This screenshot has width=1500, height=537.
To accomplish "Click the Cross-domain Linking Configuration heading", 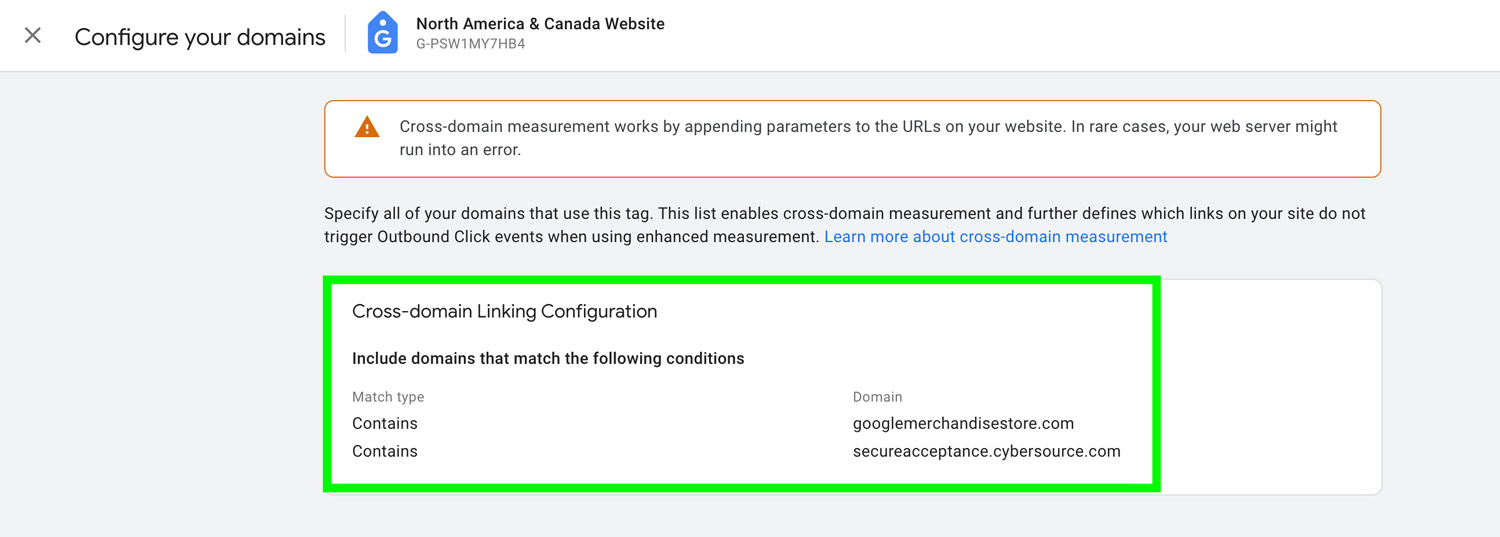I will coord(505,311).
